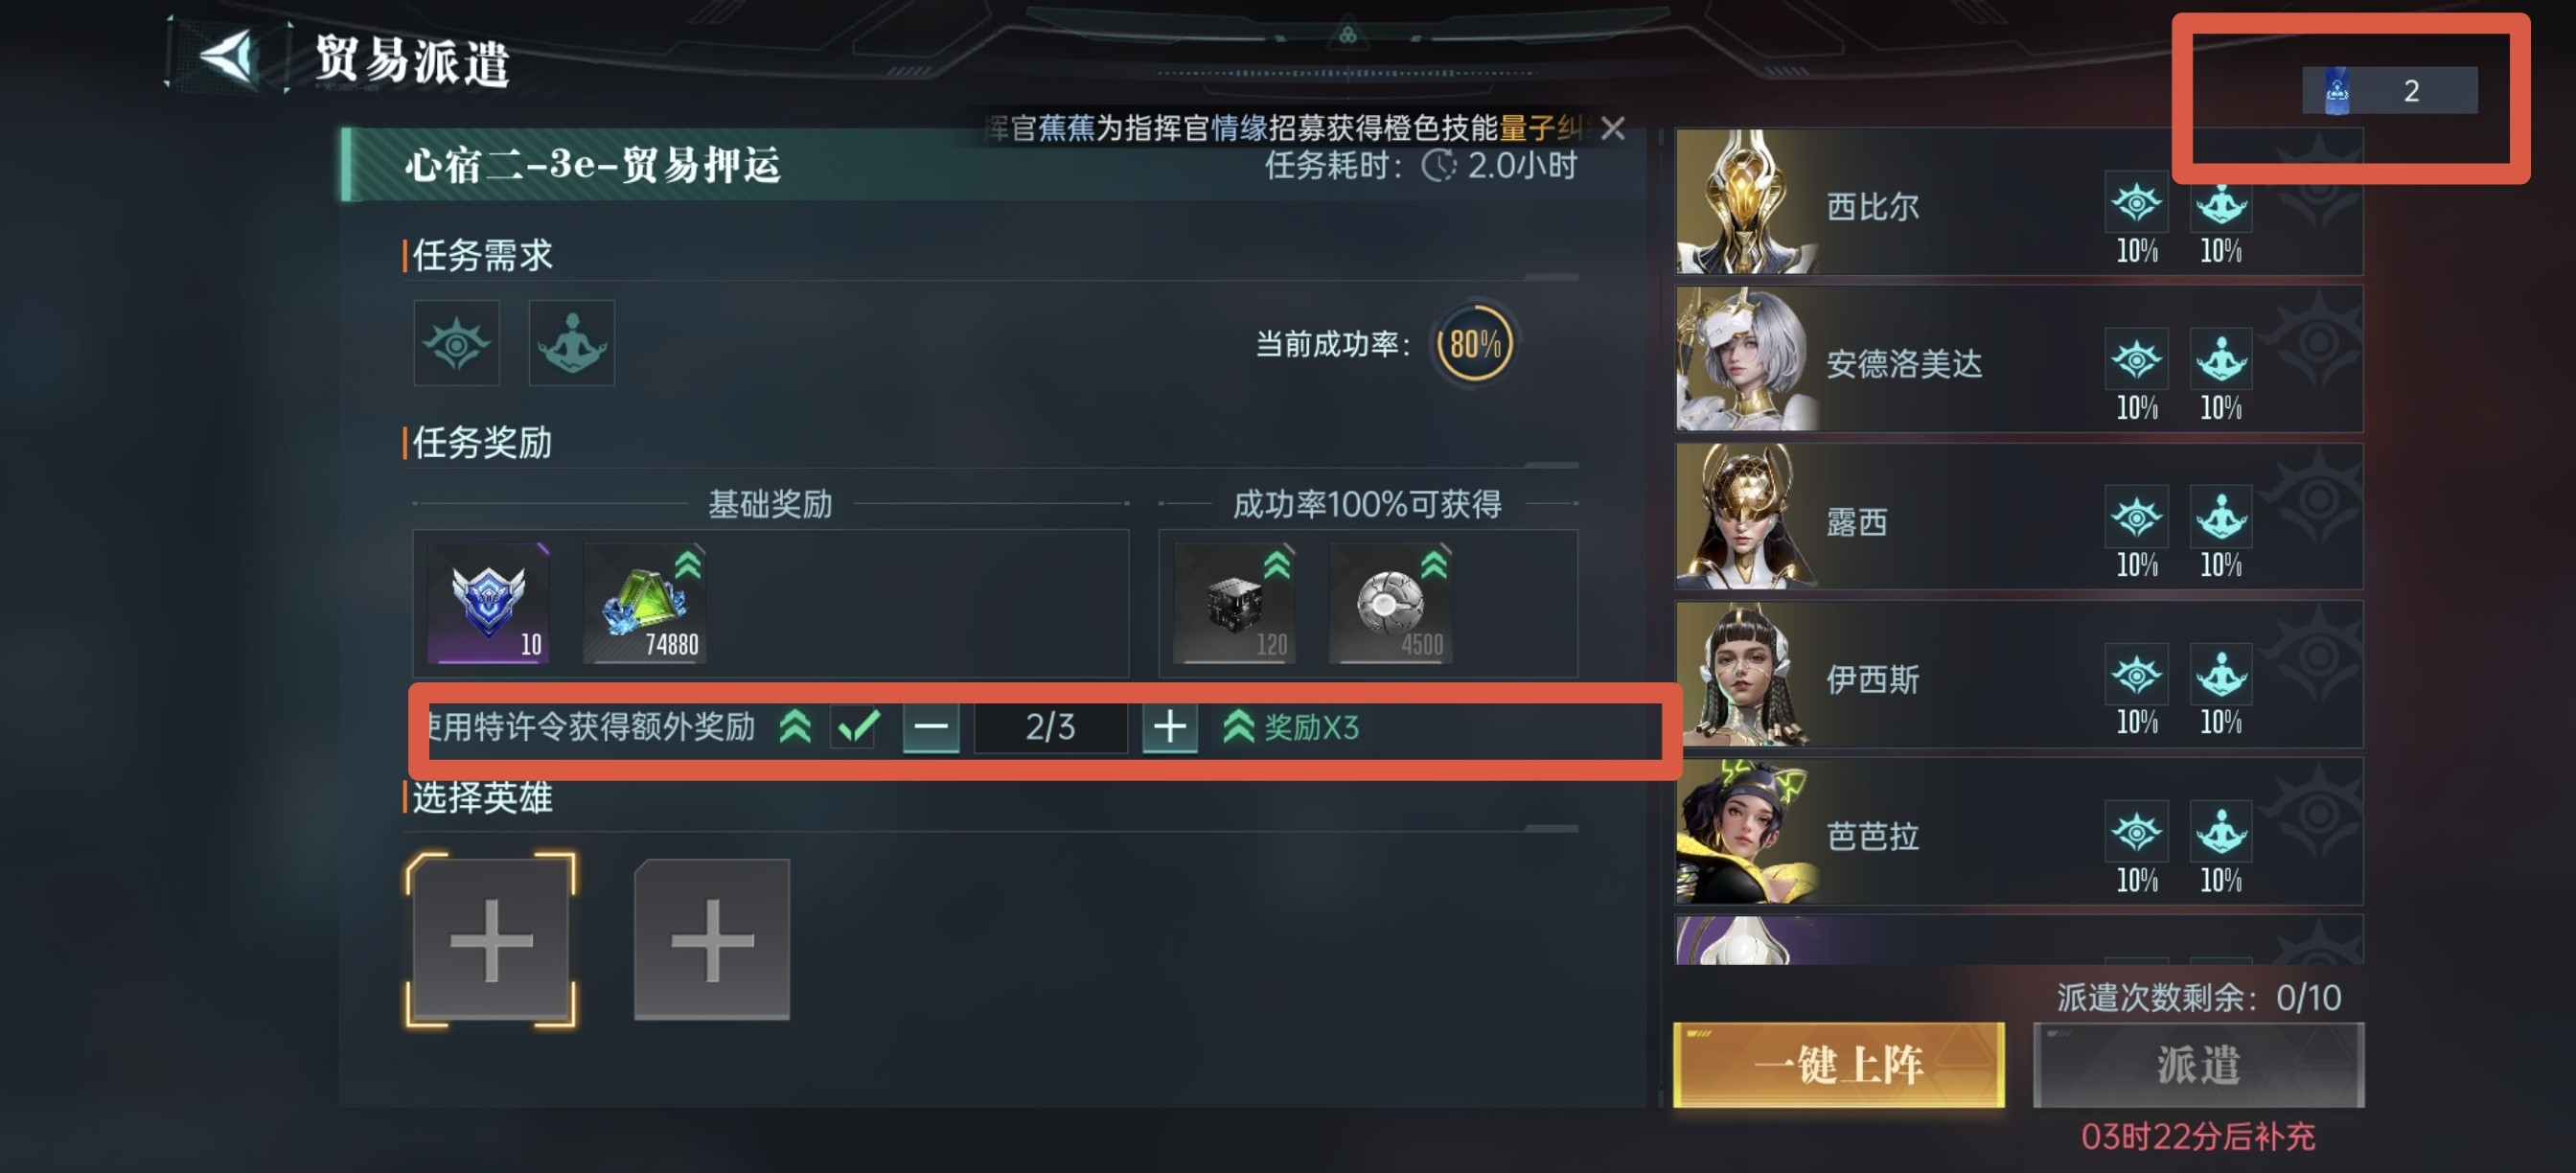Screen dimensions: 2576x1173
Task: Select hero 西比尔 from the list
Action: tap(2019, 202)
